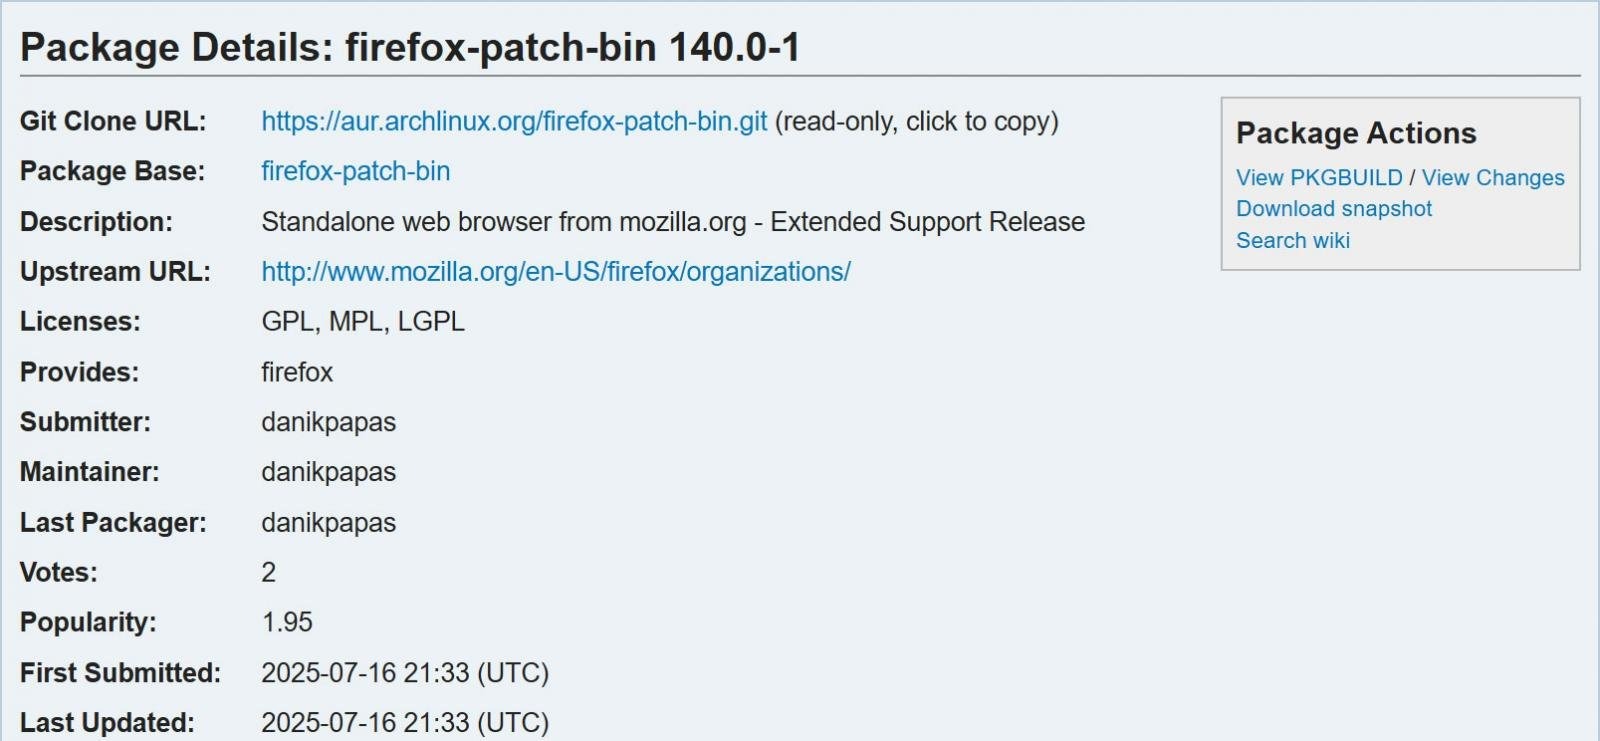Image resolution: width=1600 pixels, height=741 pixels.
Task: Click the Git Clone URL label
Action: point(113,122)
